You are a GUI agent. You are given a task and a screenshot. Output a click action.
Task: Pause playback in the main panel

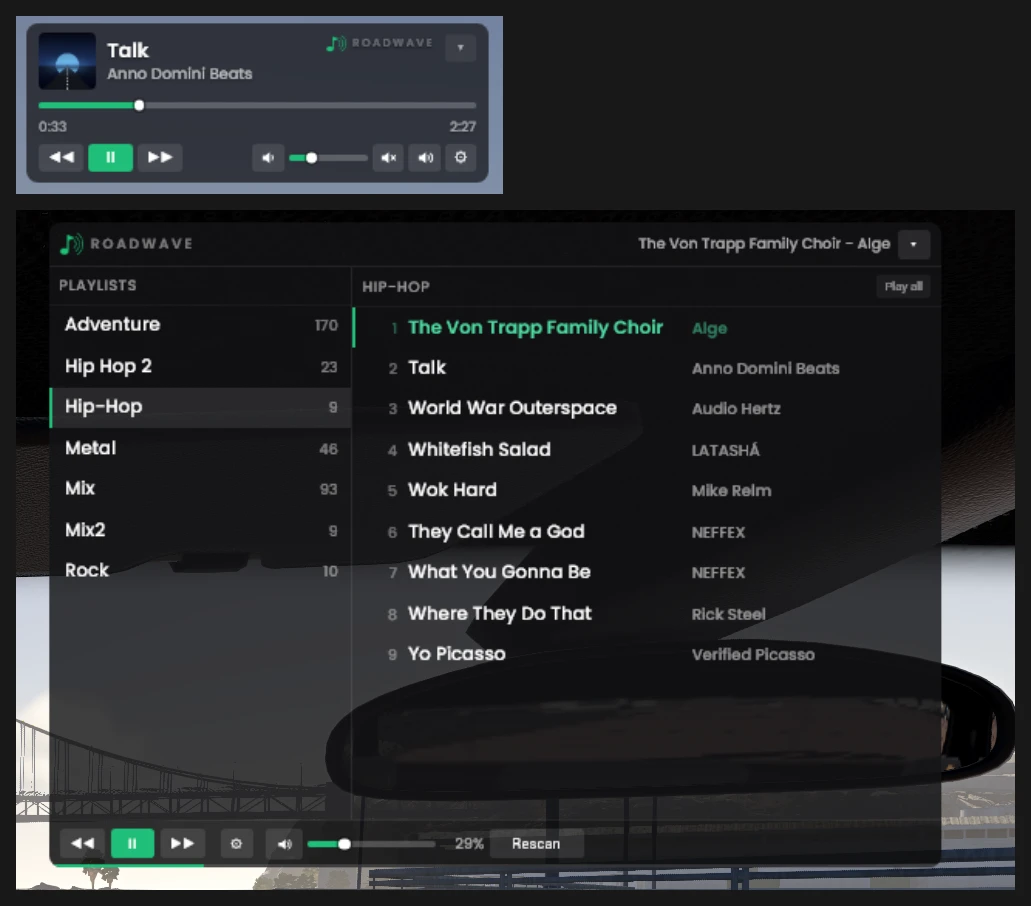pos(132,844)
